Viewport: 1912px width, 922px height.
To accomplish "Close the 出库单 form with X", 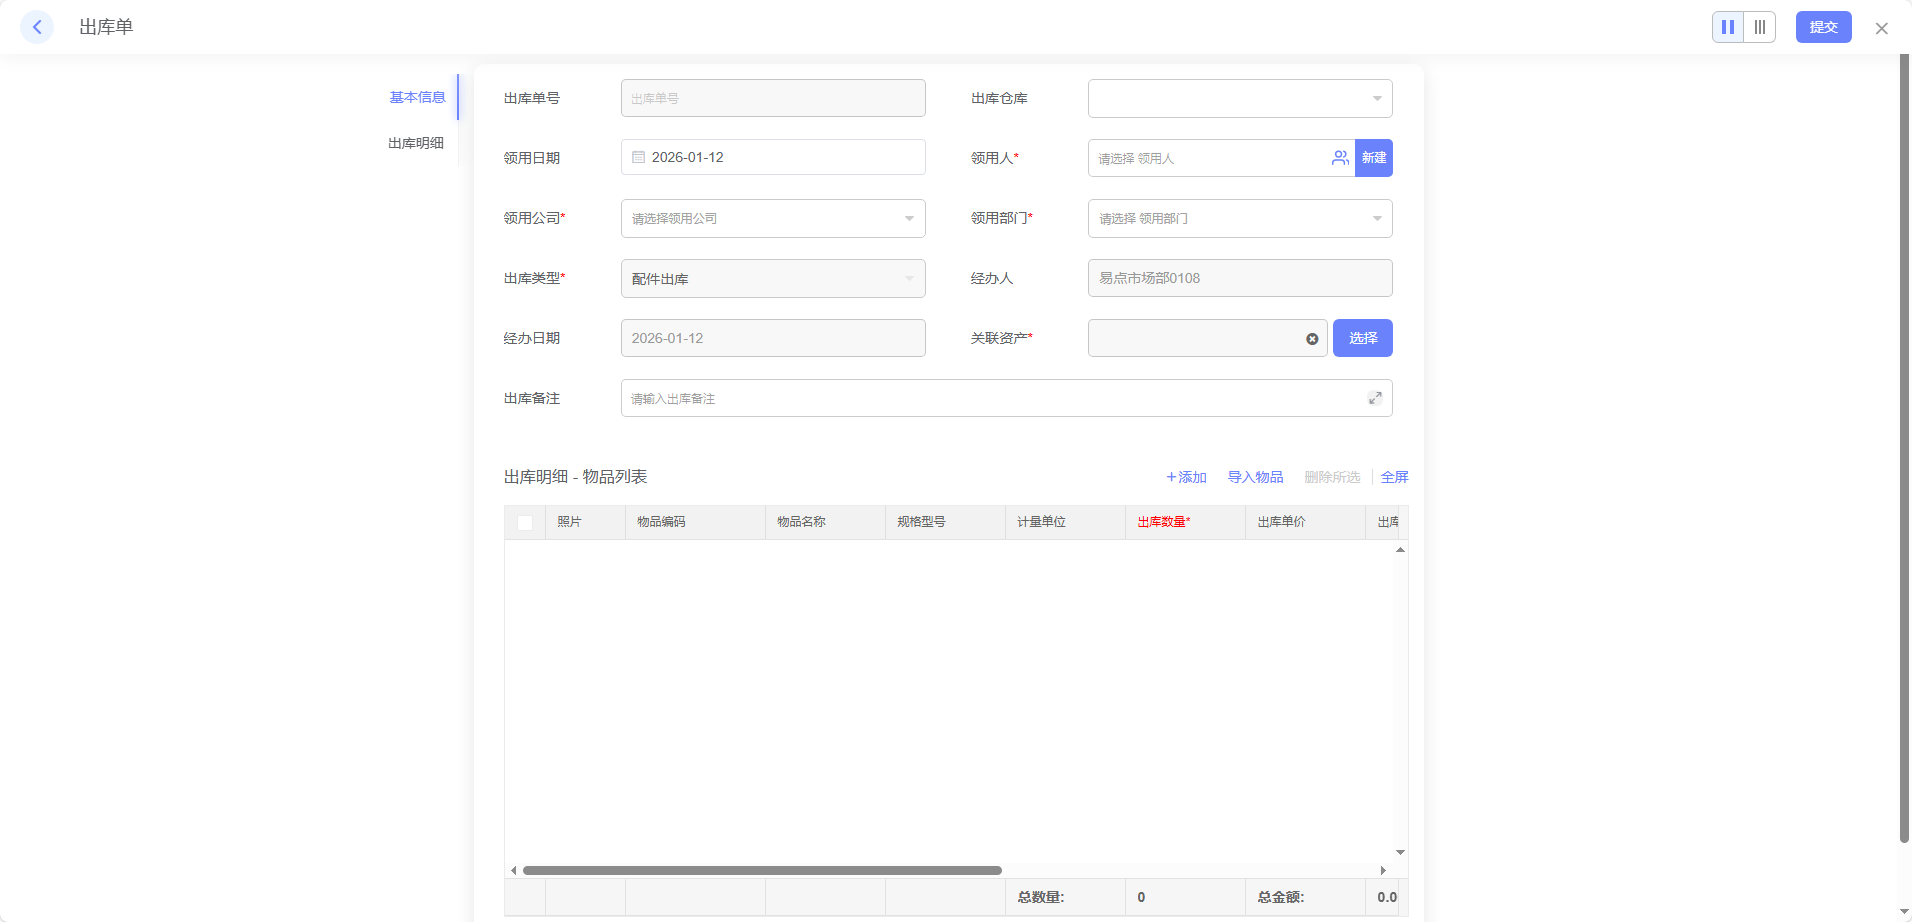I will 1881,28.
